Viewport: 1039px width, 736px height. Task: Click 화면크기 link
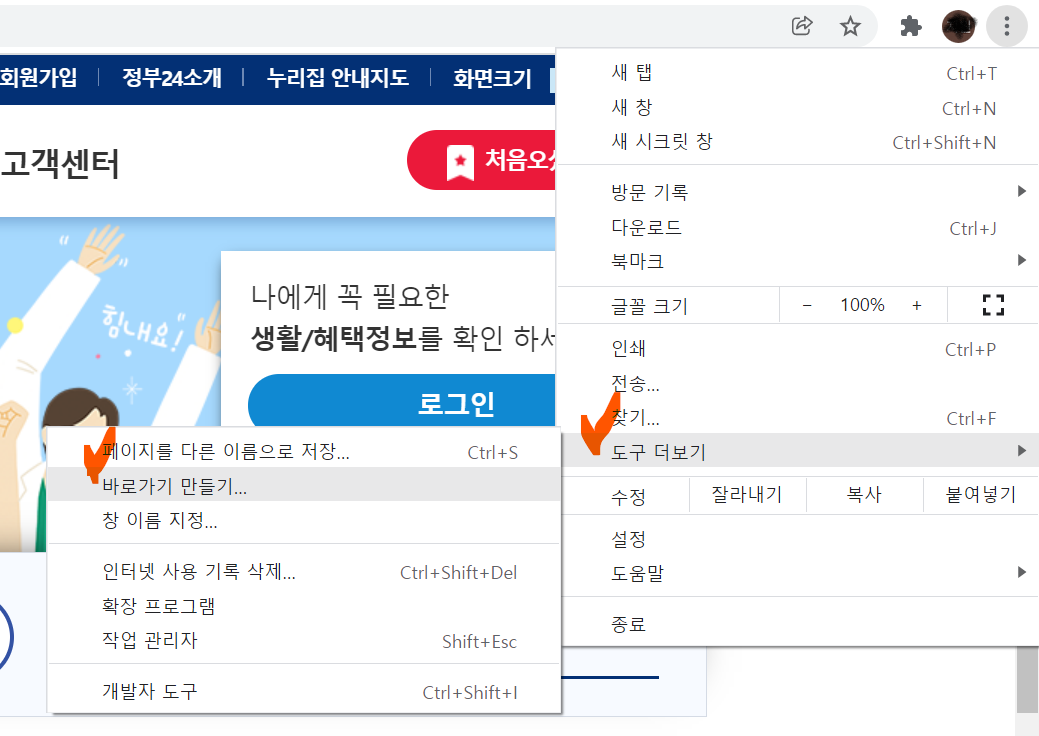pos(492,78)
